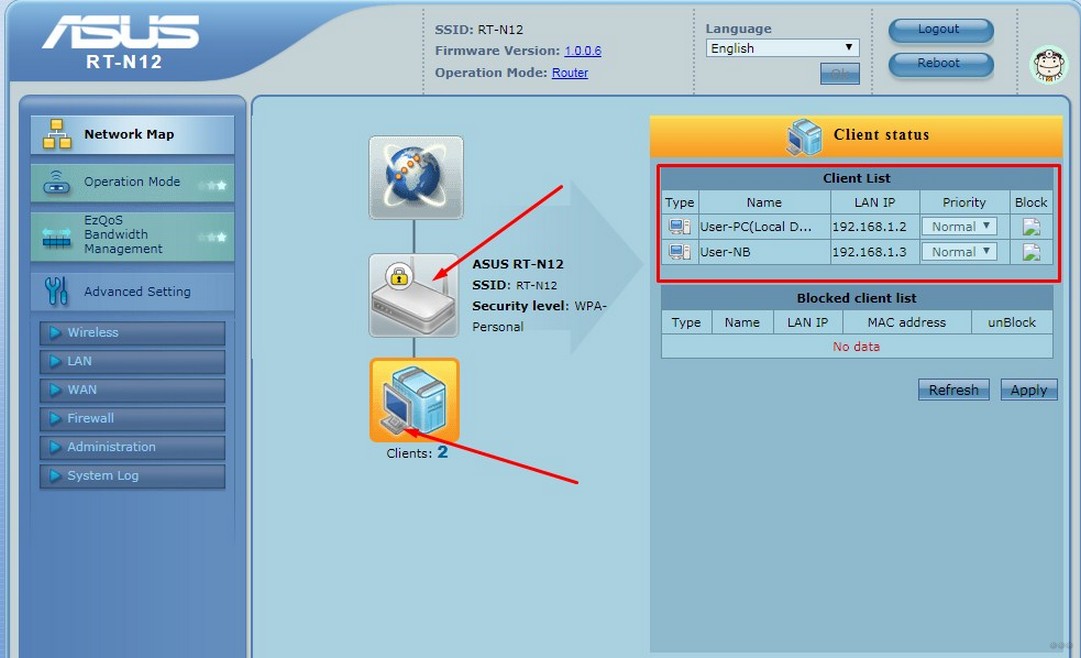This screenshot has width=1081, height=658.
Task: Click the LAN IP 192.168.1.2 cell
Action: (875, 227)
